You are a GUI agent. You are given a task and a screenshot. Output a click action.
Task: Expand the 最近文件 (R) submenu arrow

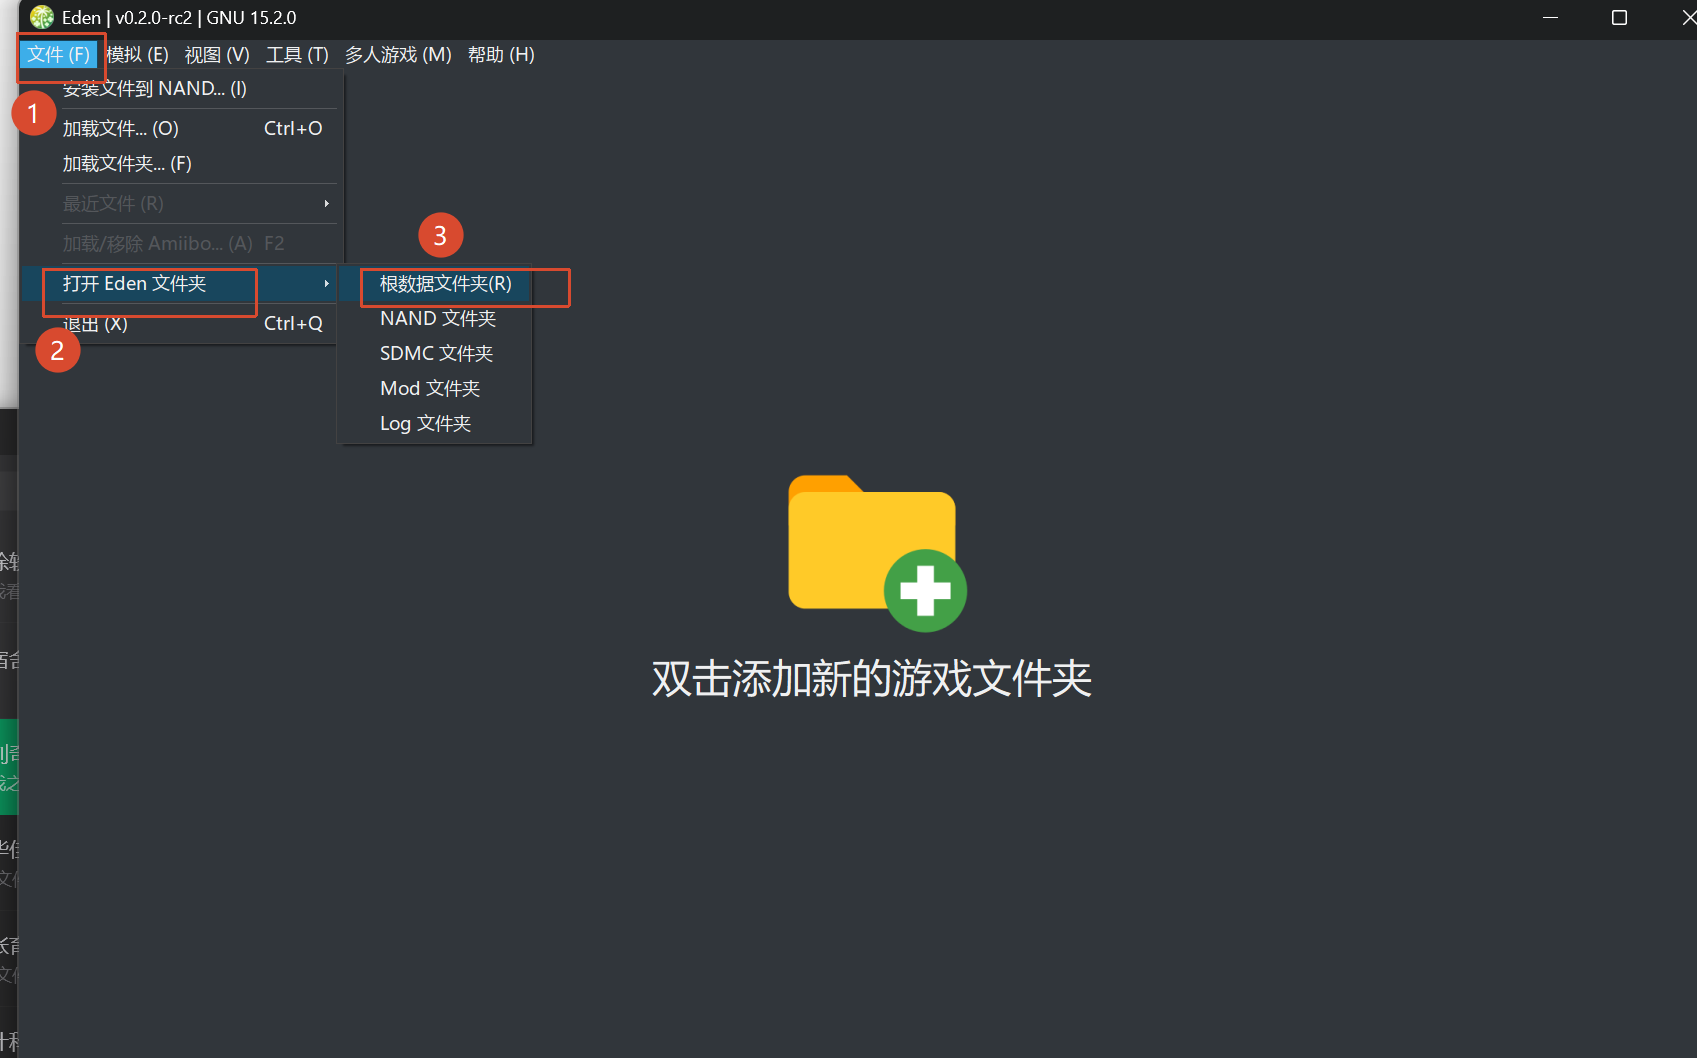click(326, 203)
